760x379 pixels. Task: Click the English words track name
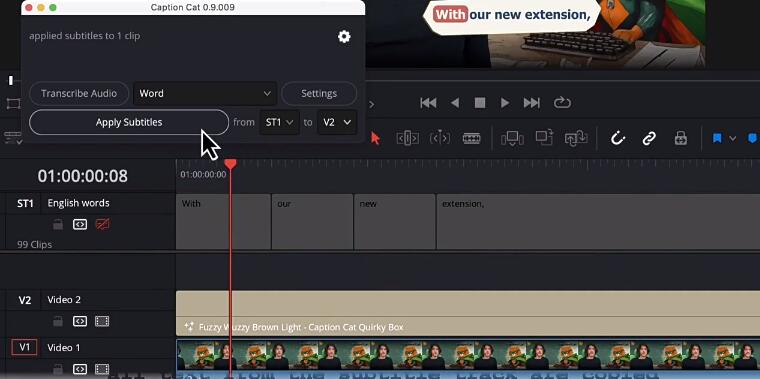(79, 203)
